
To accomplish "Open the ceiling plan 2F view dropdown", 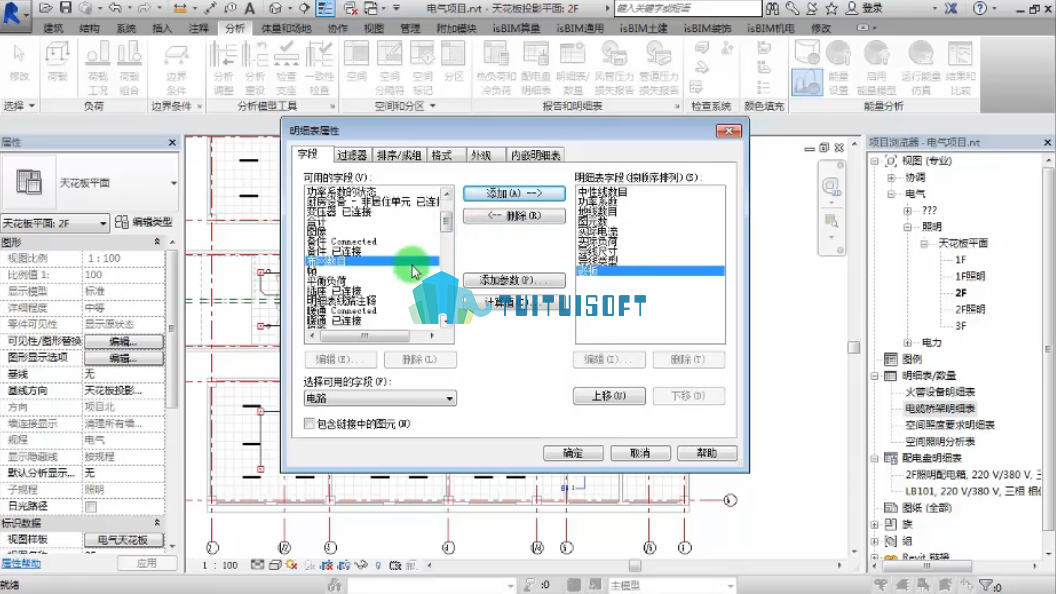I will coord(55,223).
